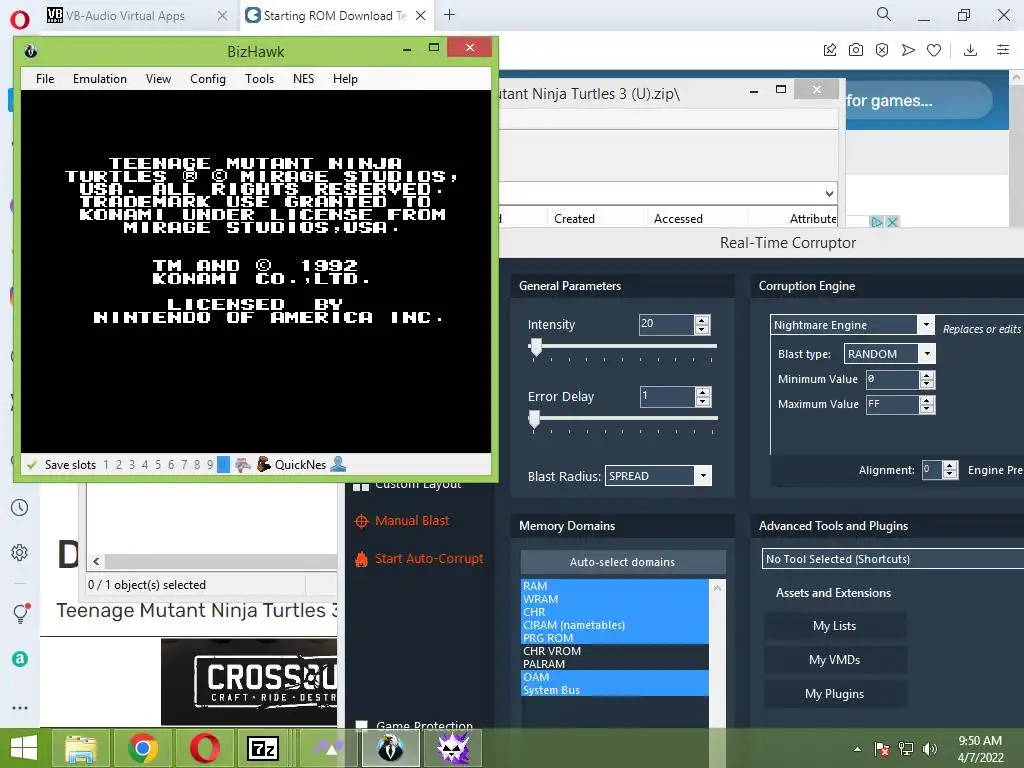Image resolution: width=1024 pixels, height=768 pixels.
Task: Click the Opera snapshot camera icon
Action: click(x=856, y=50)
